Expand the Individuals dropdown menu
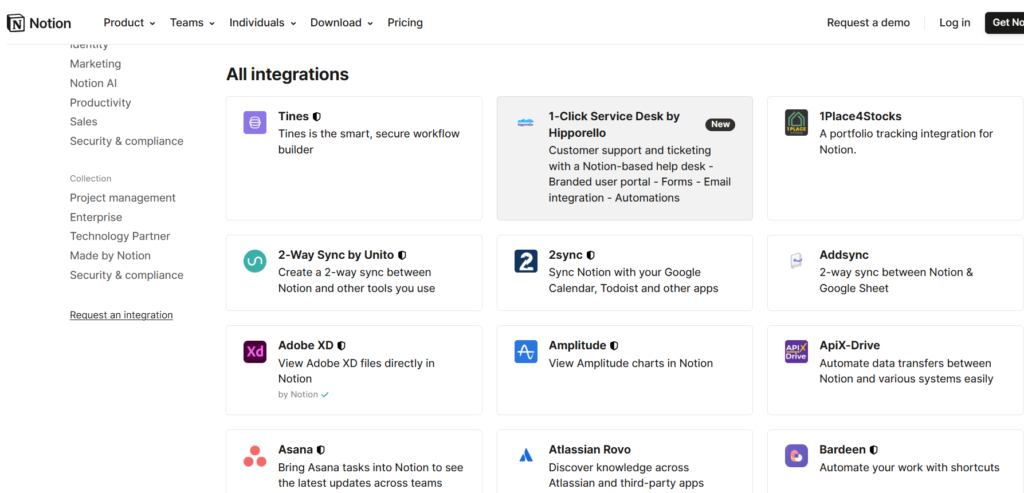 [x=263, y=23]
